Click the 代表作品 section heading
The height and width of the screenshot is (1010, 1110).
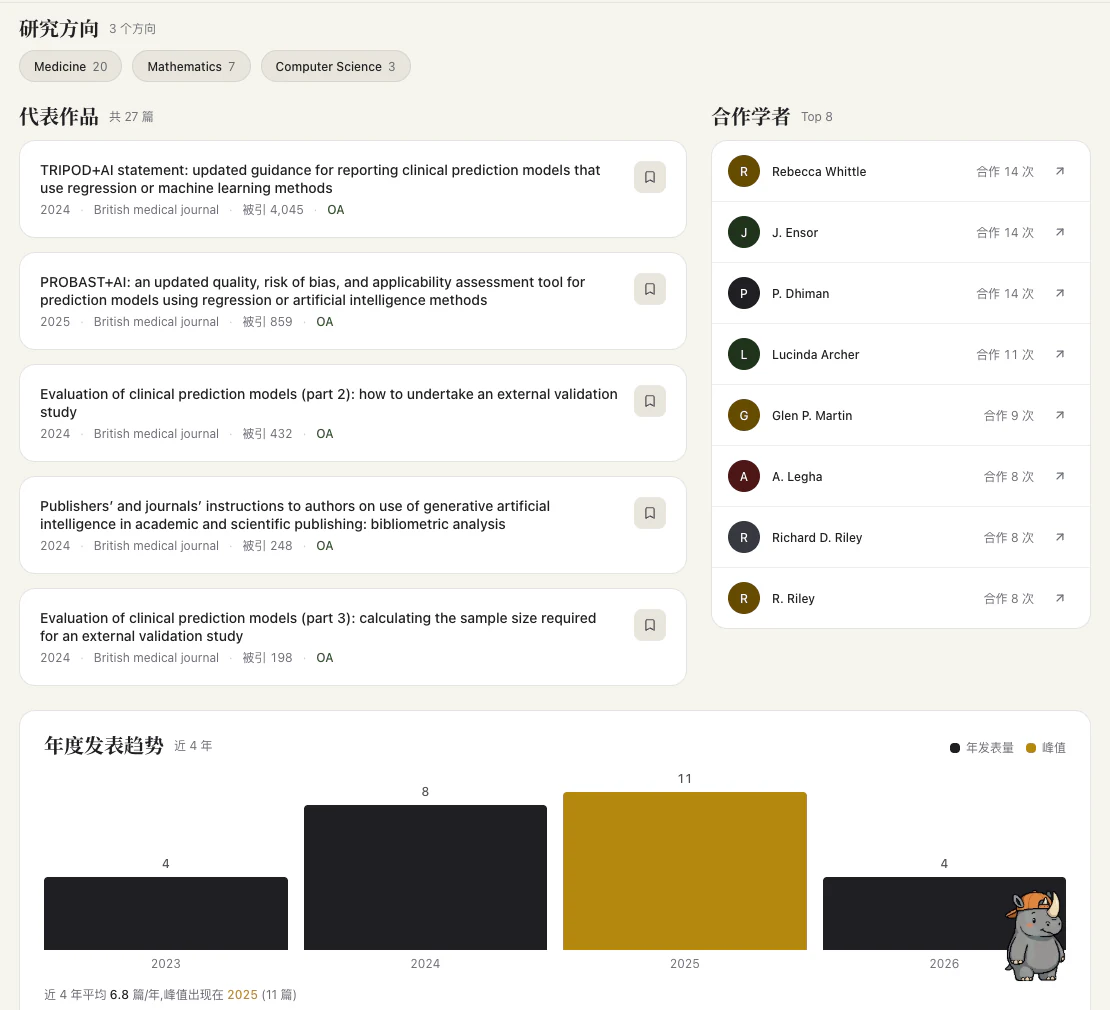[x=59, y=116]
